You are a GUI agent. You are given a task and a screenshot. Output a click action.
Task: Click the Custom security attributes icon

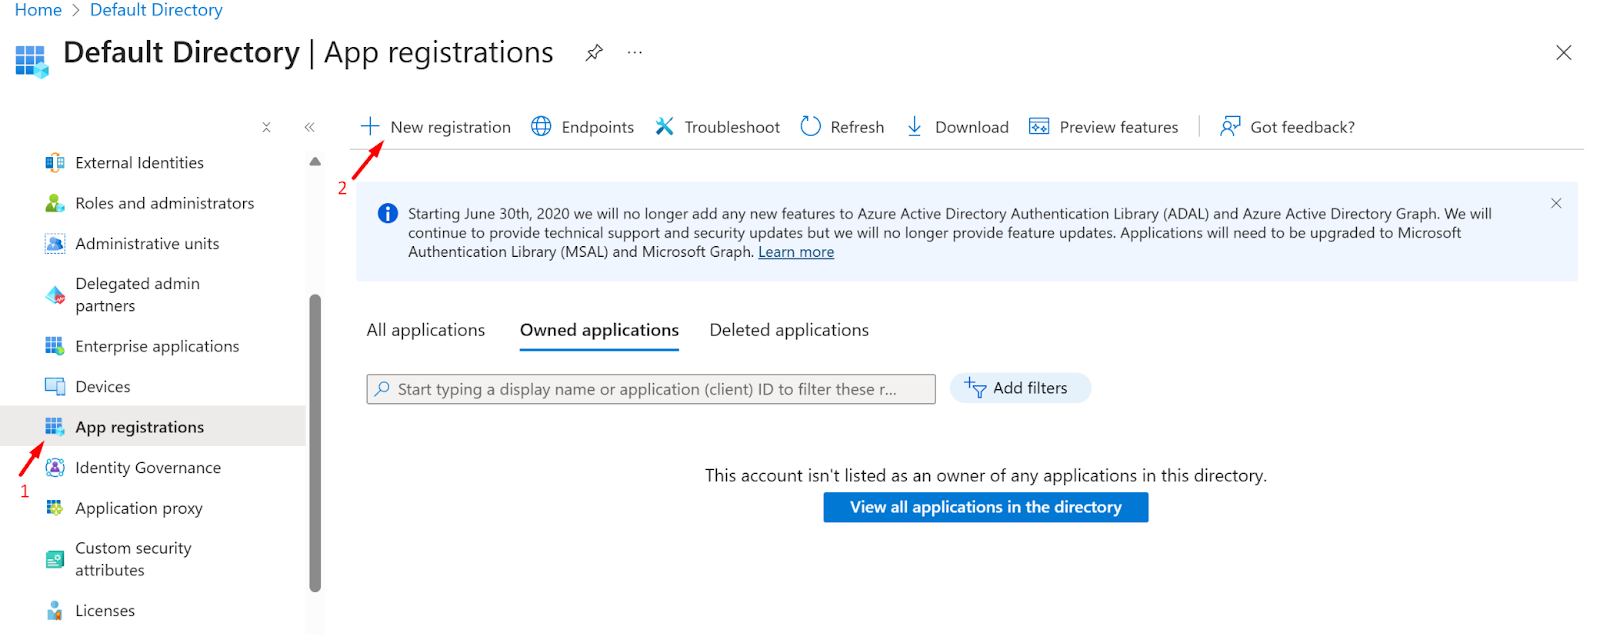pos(55,559)
